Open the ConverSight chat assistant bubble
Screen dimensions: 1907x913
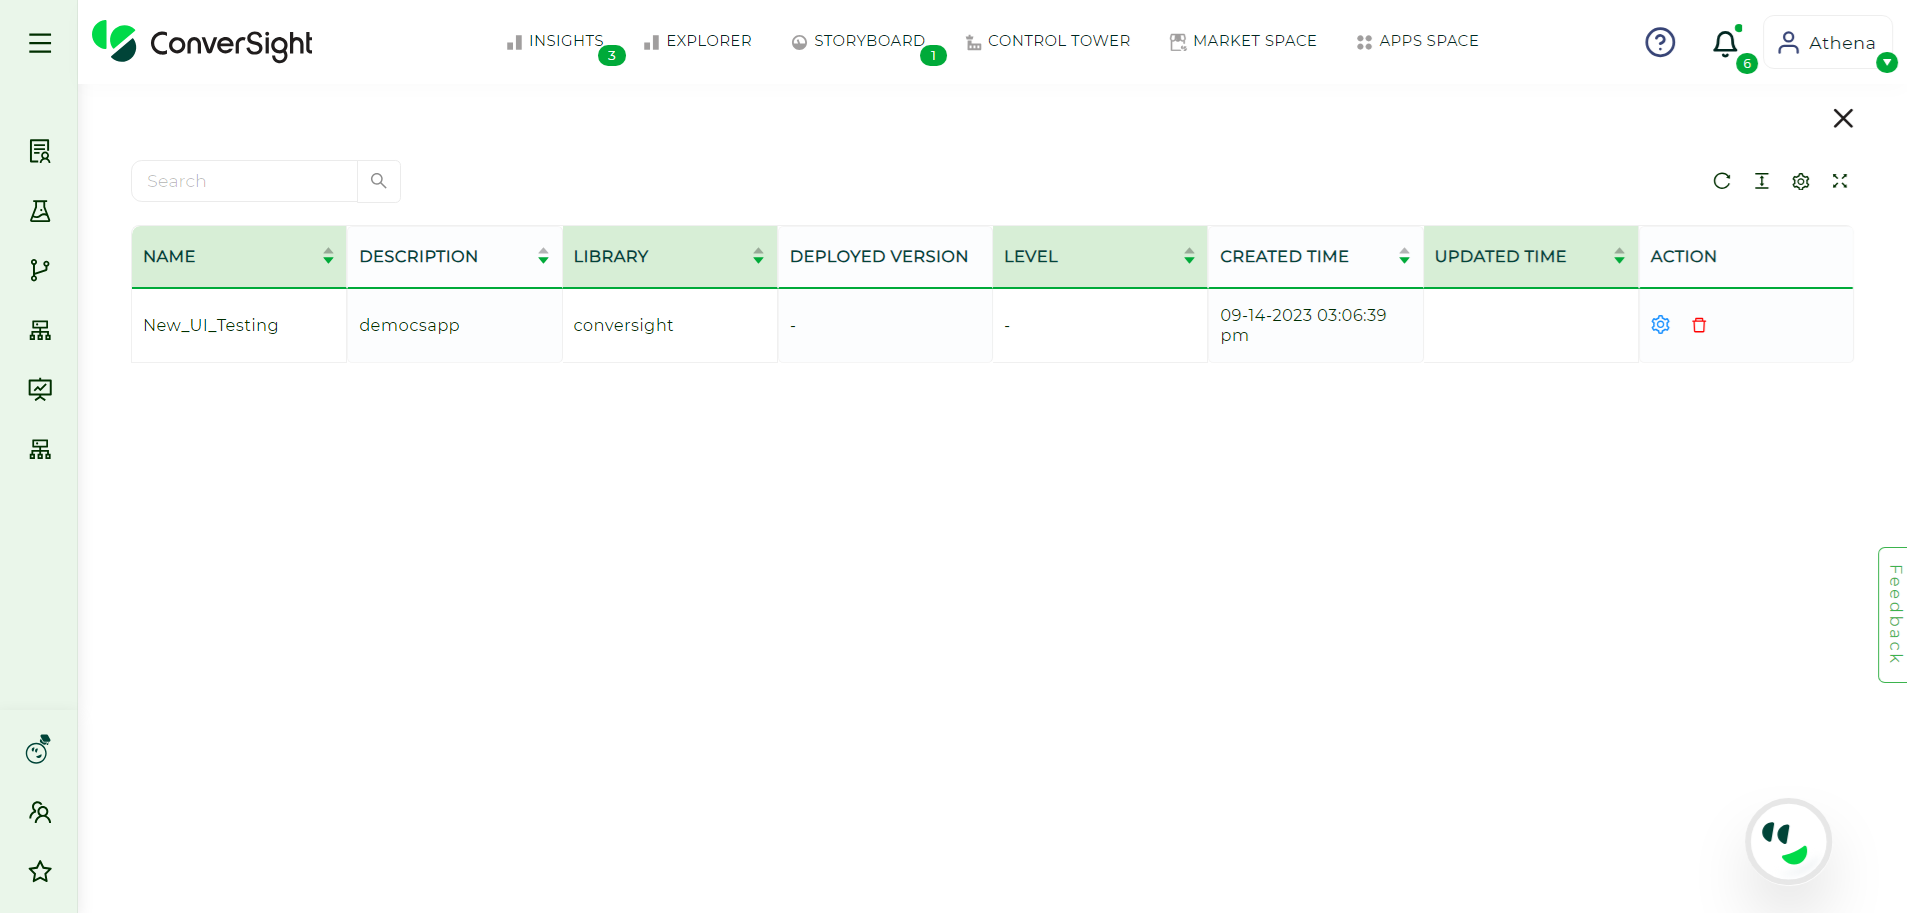[x=1788, y=841]
